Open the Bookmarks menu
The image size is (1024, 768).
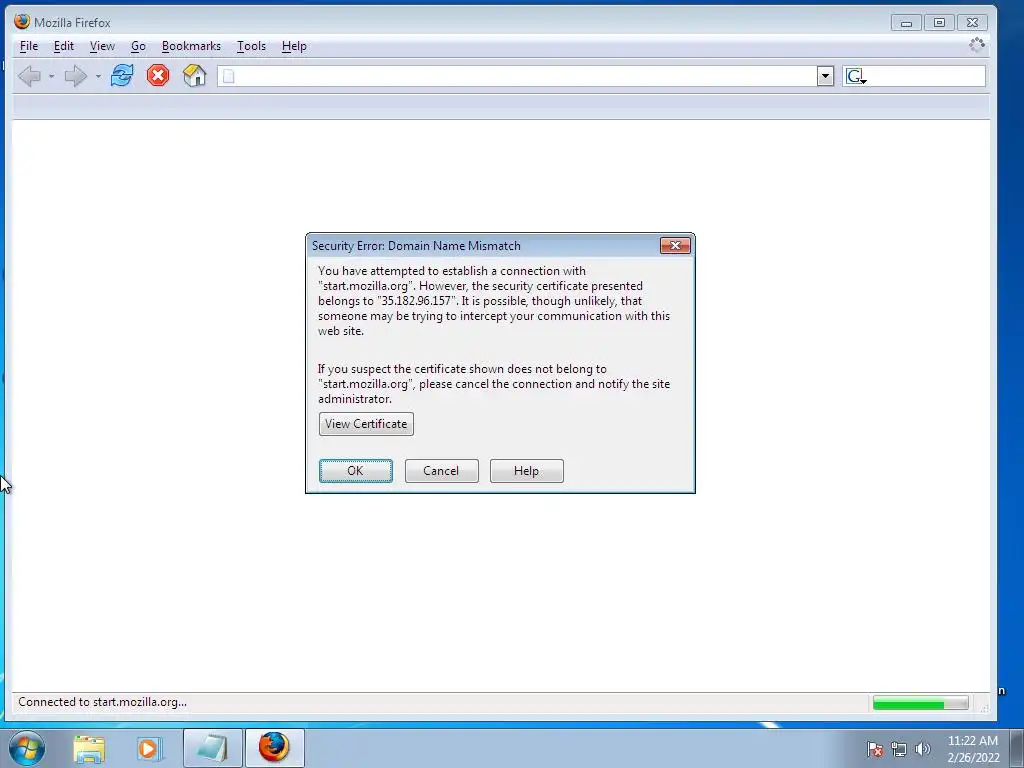tap(191, 46)
